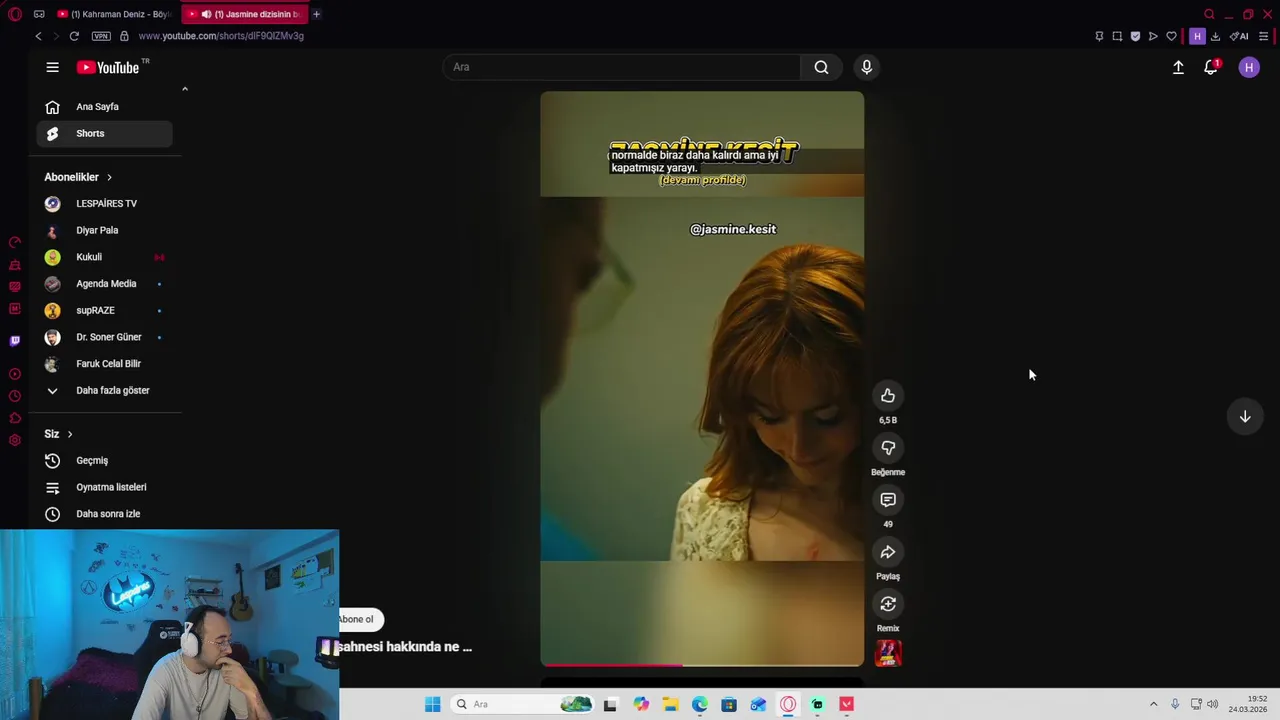Select Shorts in sidebar
The height and width of the screenshot is (720, 1280).
pyautogui.click(x=104, y=133)
